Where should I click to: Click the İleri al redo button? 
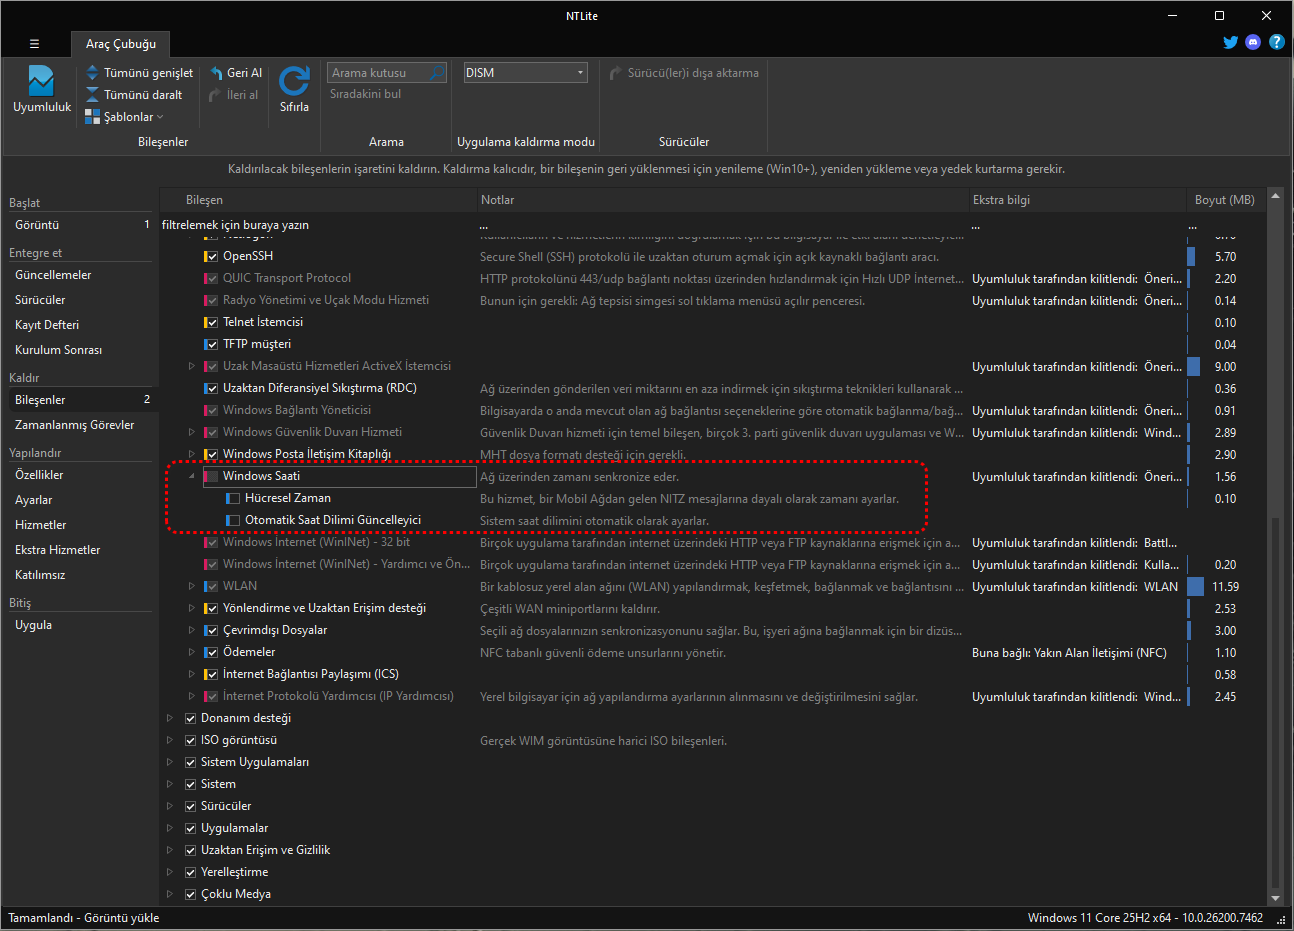[234, 95]
